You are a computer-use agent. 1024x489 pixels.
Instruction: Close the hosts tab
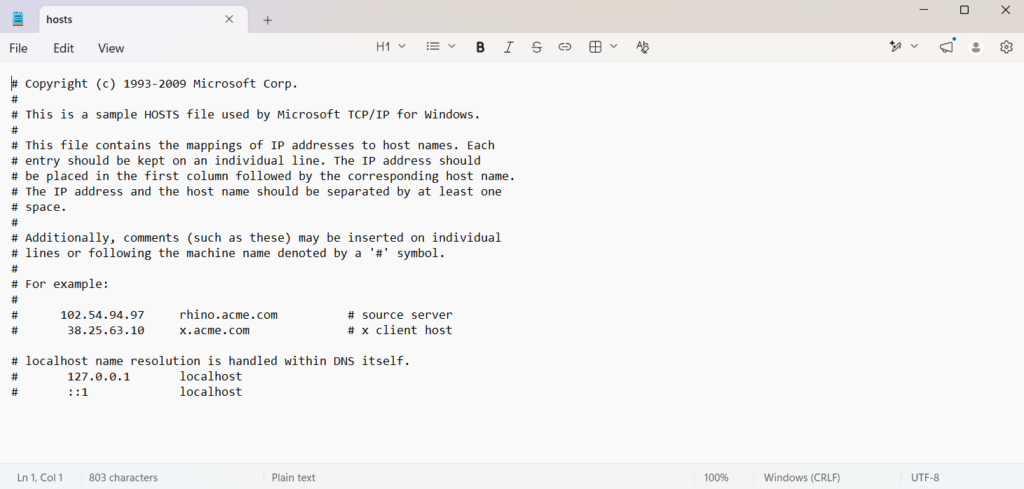click(x=229, y=20)
